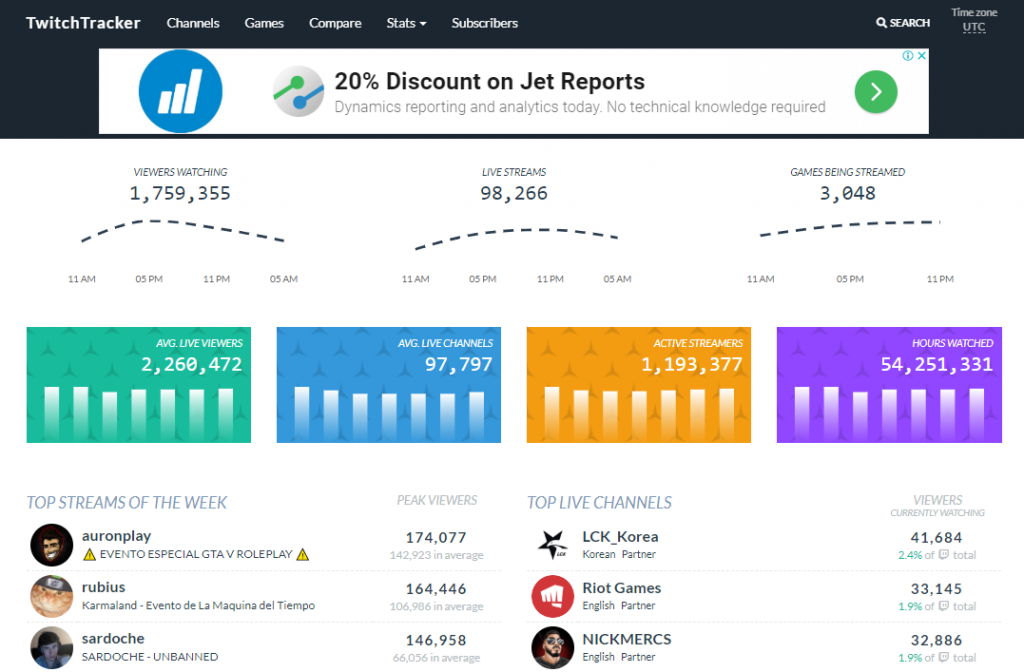Open the sardoche channel link
This screenshot has height=672, width=1024.
pyautogui.click(x=113, y=639)
